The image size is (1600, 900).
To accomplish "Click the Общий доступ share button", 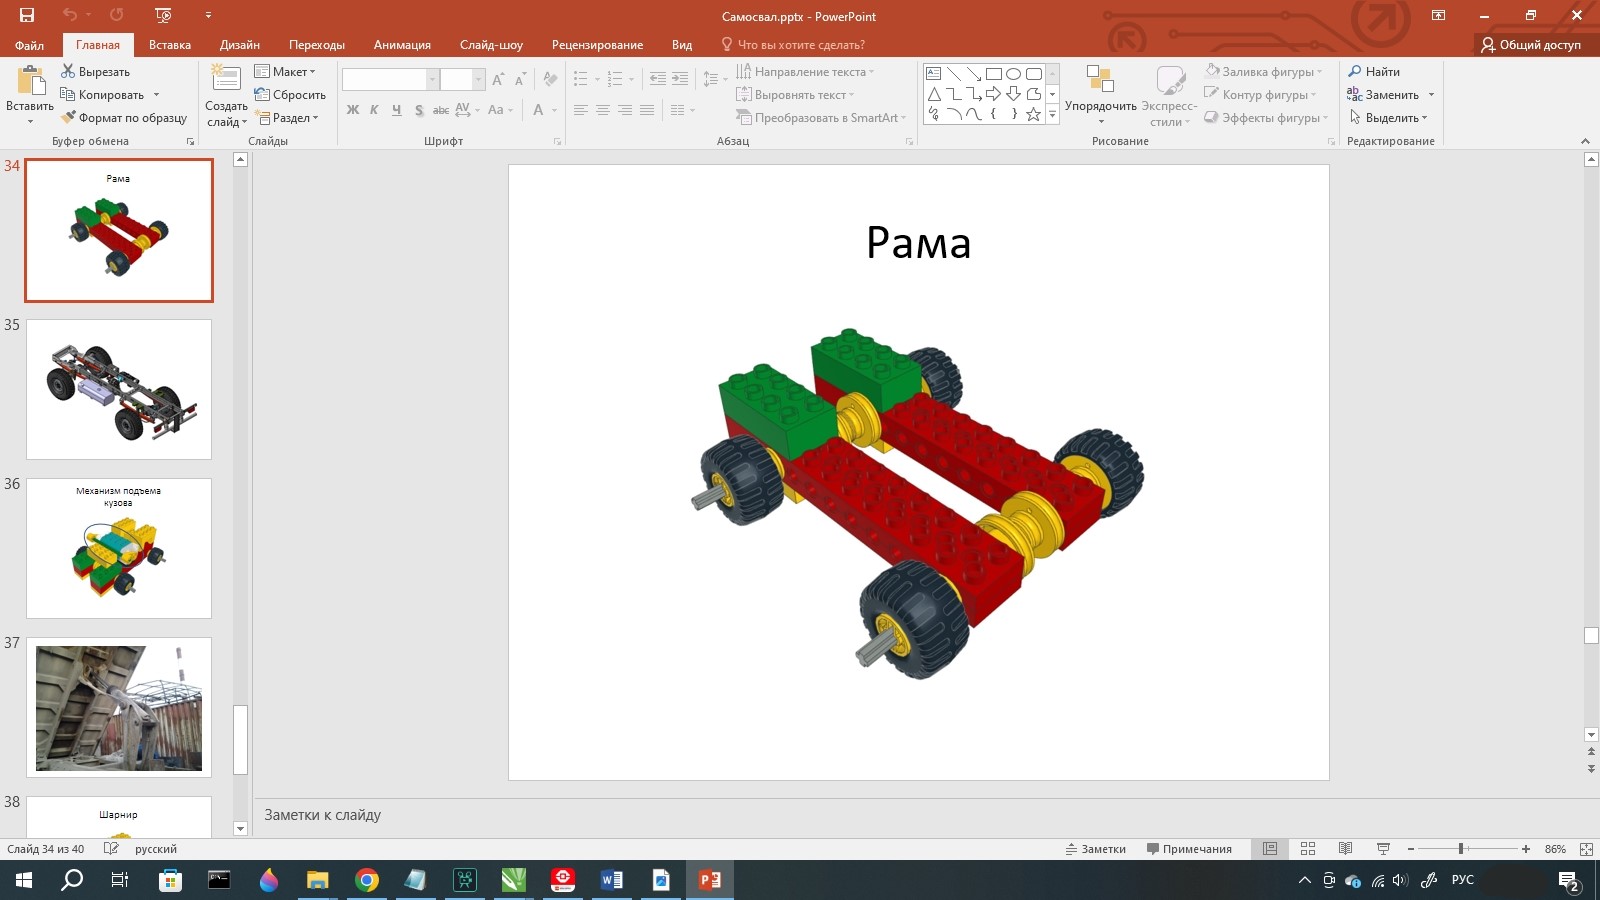I will (x=1531, y=45).
